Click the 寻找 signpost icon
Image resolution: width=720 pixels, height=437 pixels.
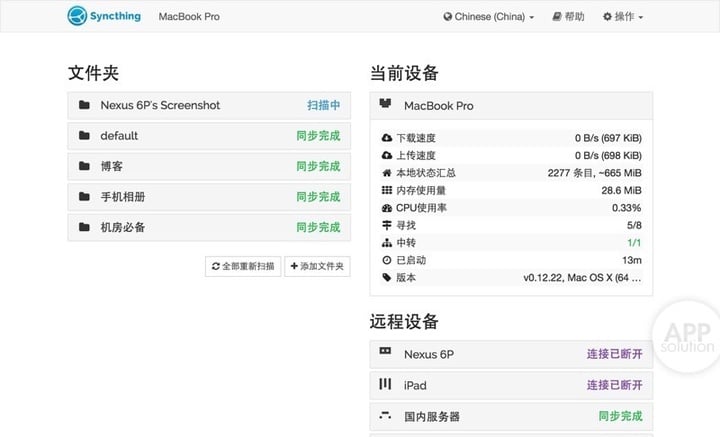point(387,225)
